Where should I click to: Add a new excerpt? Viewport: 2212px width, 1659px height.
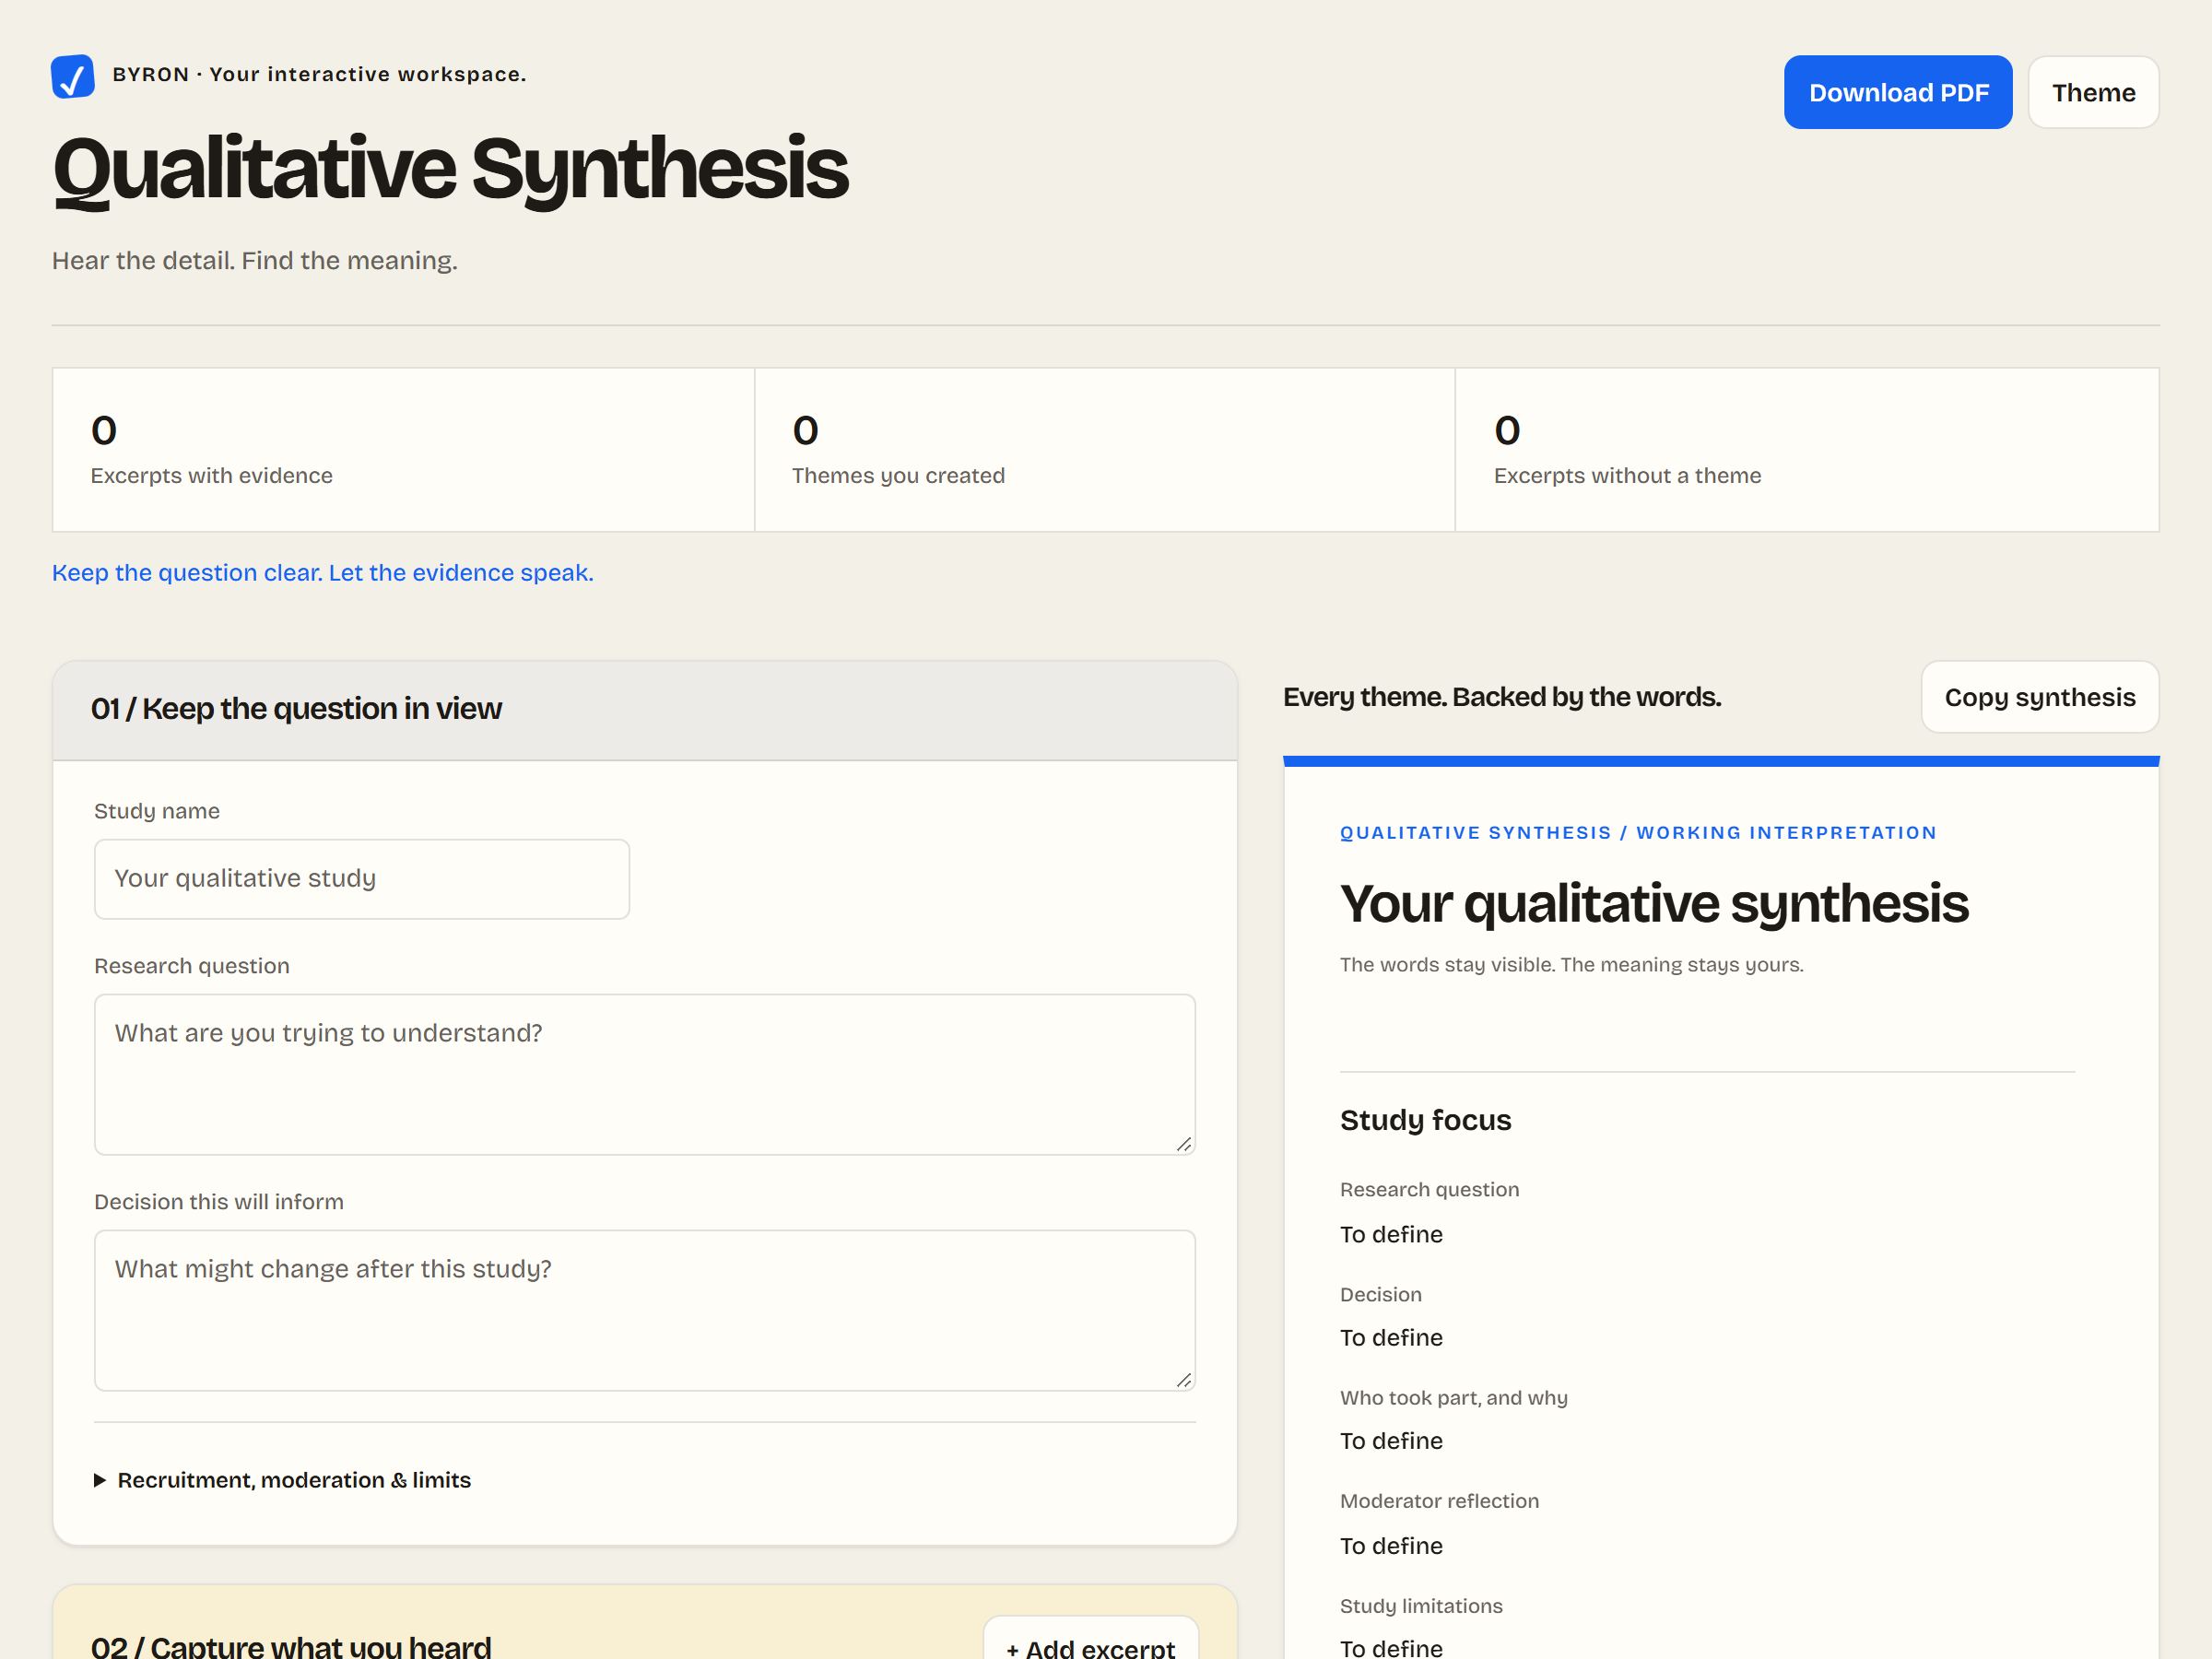[1091, 1640]
